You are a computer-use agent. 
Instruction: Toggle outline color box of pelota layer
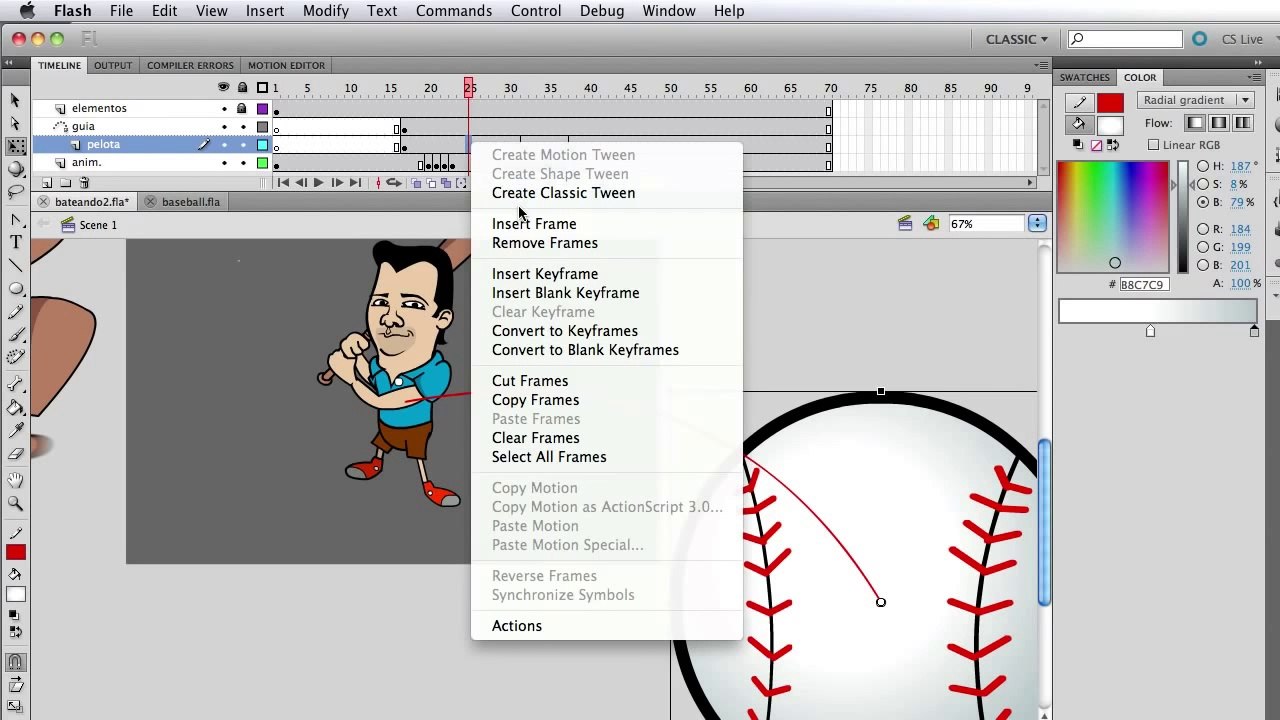tap(262, 145)
